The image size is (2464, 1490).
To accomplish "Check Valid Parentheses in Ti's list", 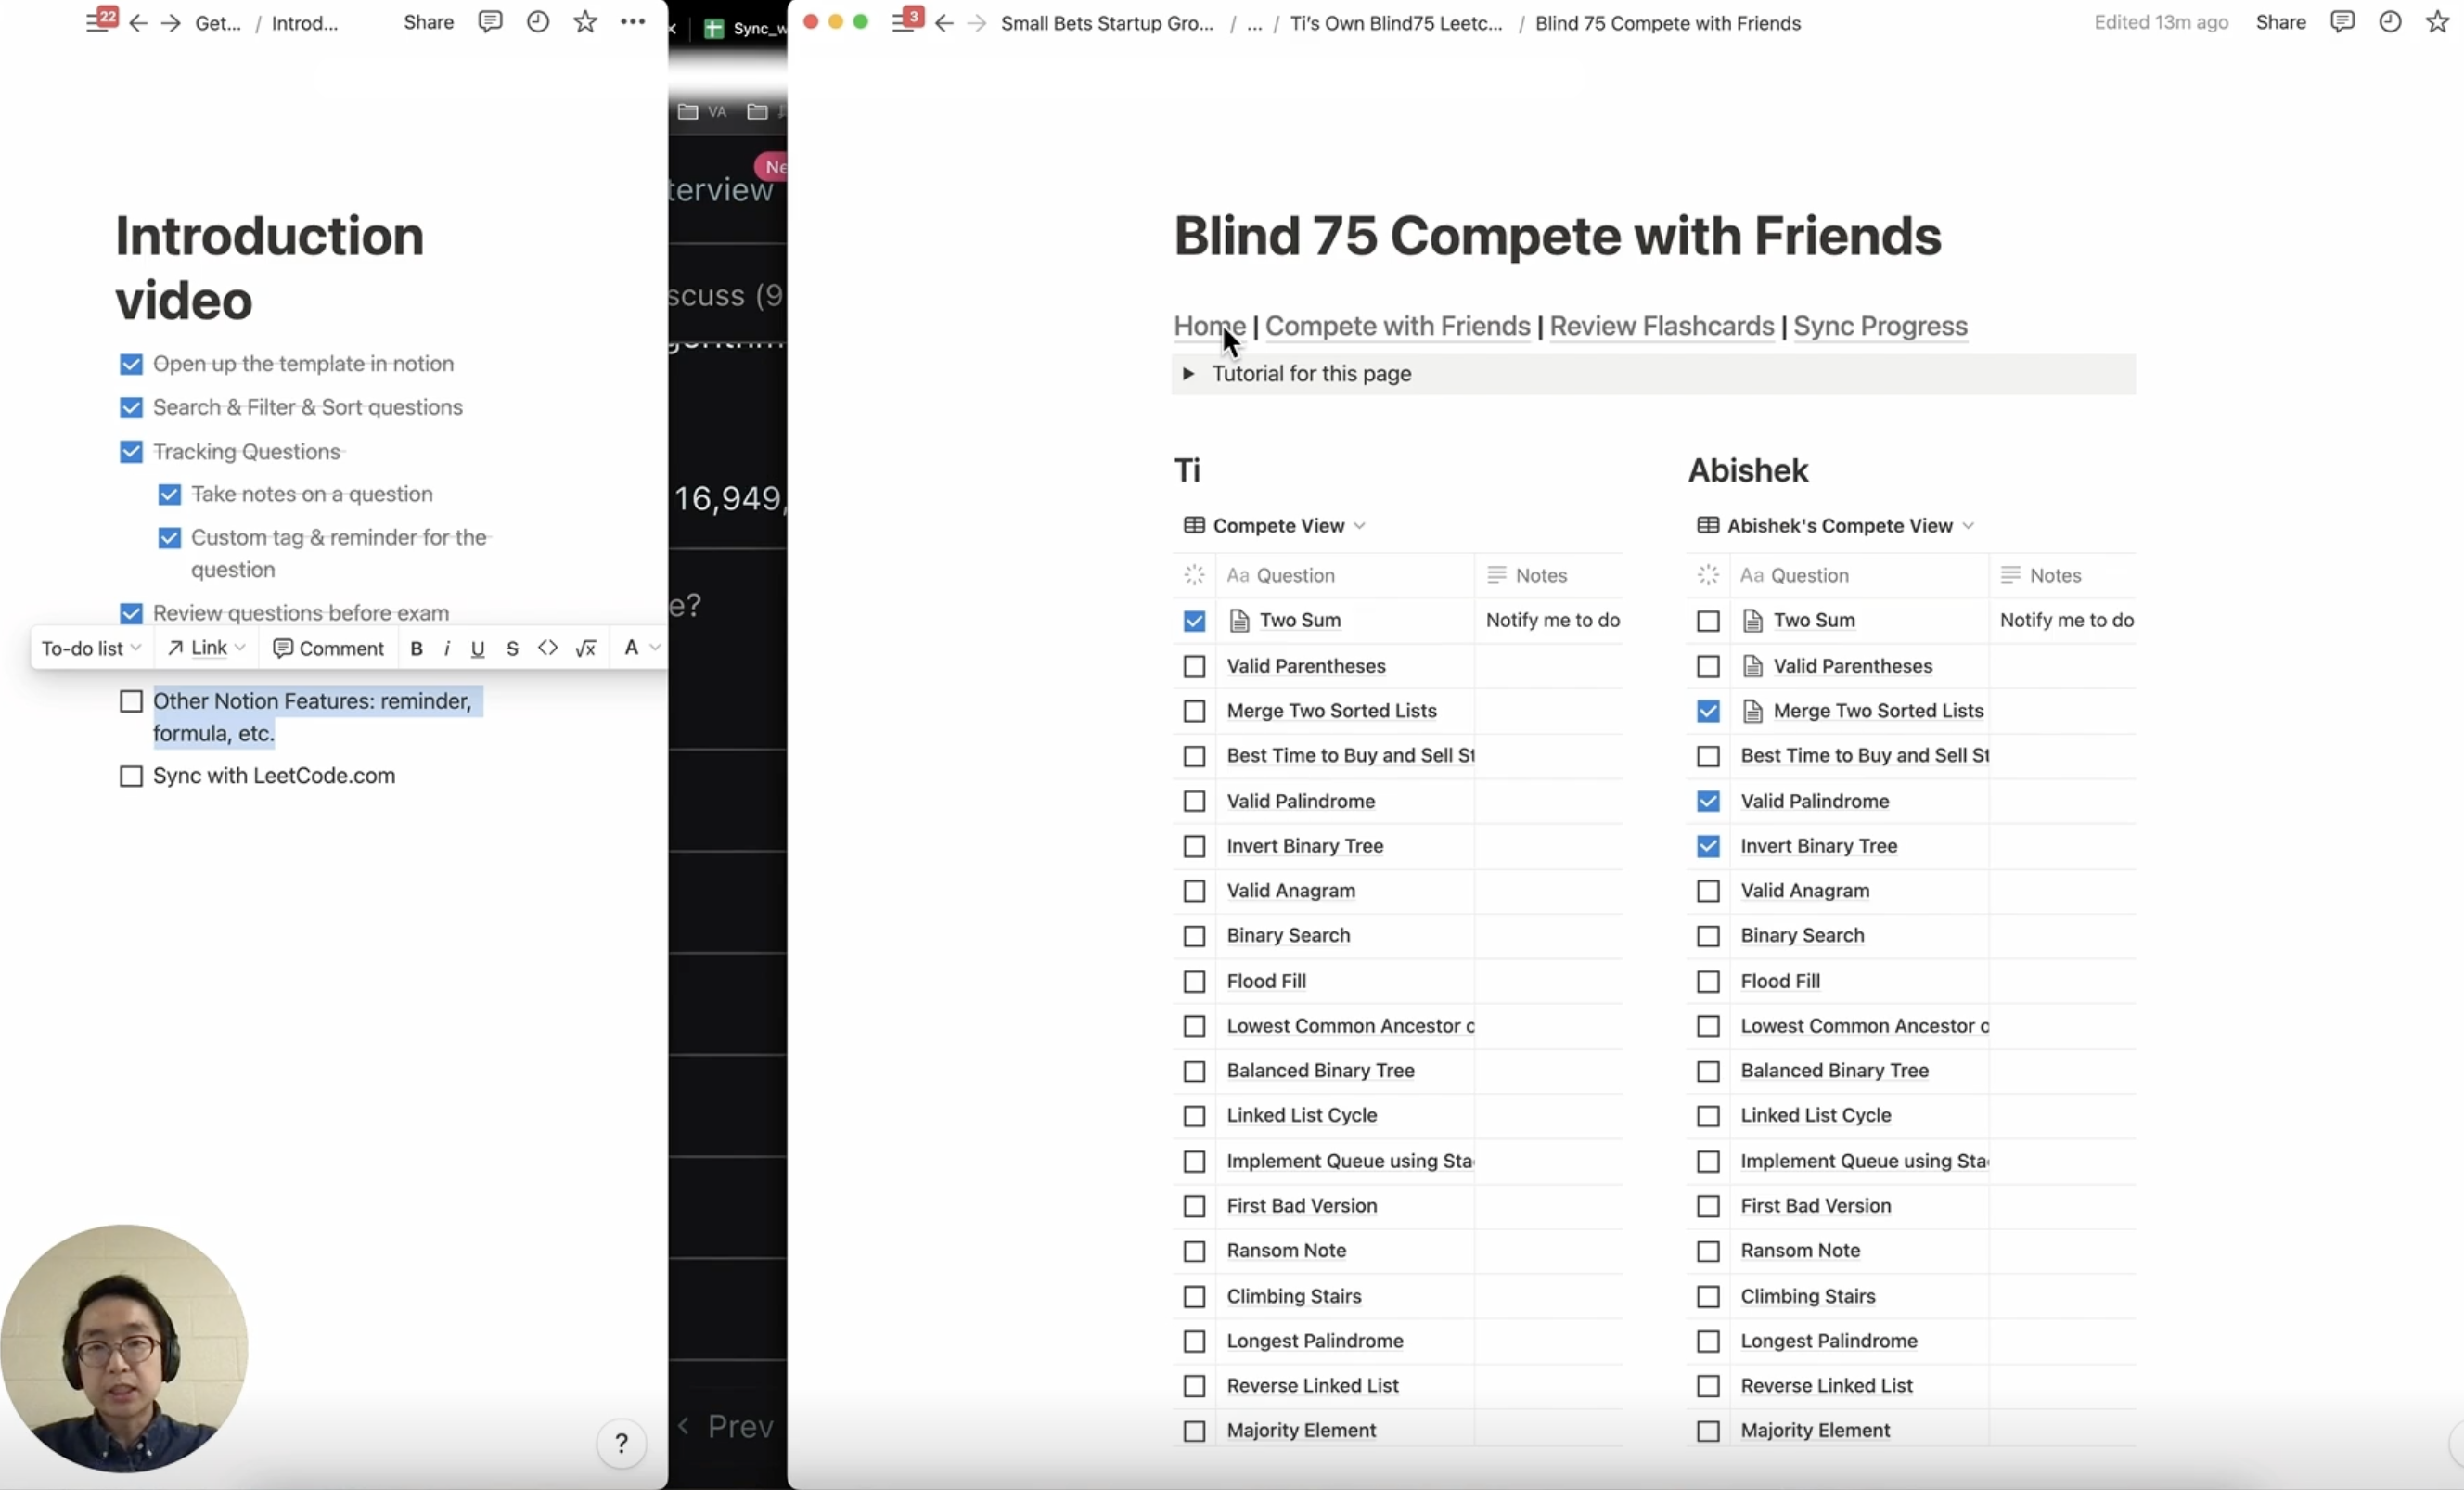I will (1194, 666).
